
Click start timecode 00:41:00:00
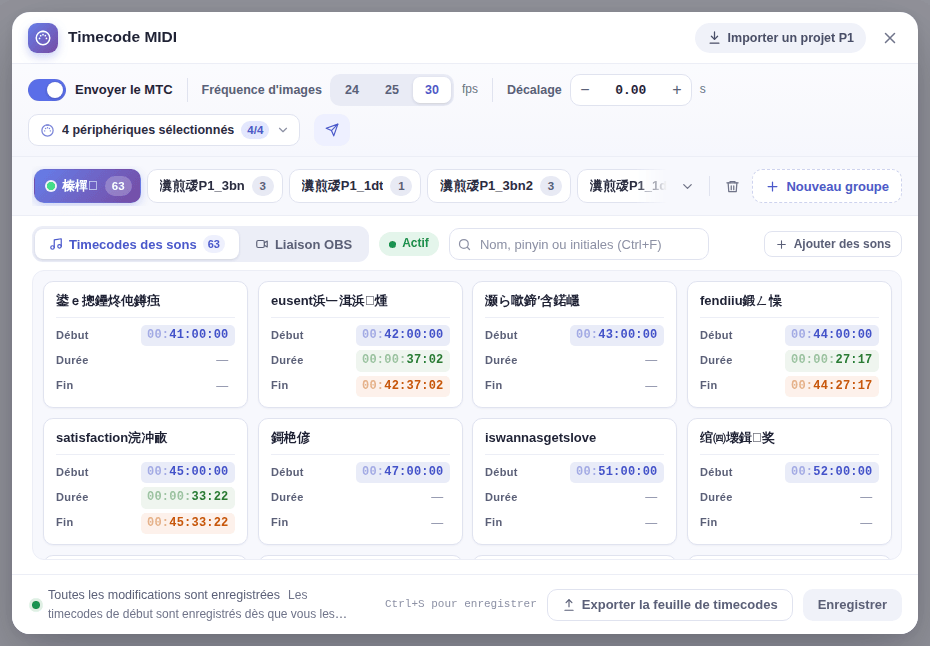point(187,335)
